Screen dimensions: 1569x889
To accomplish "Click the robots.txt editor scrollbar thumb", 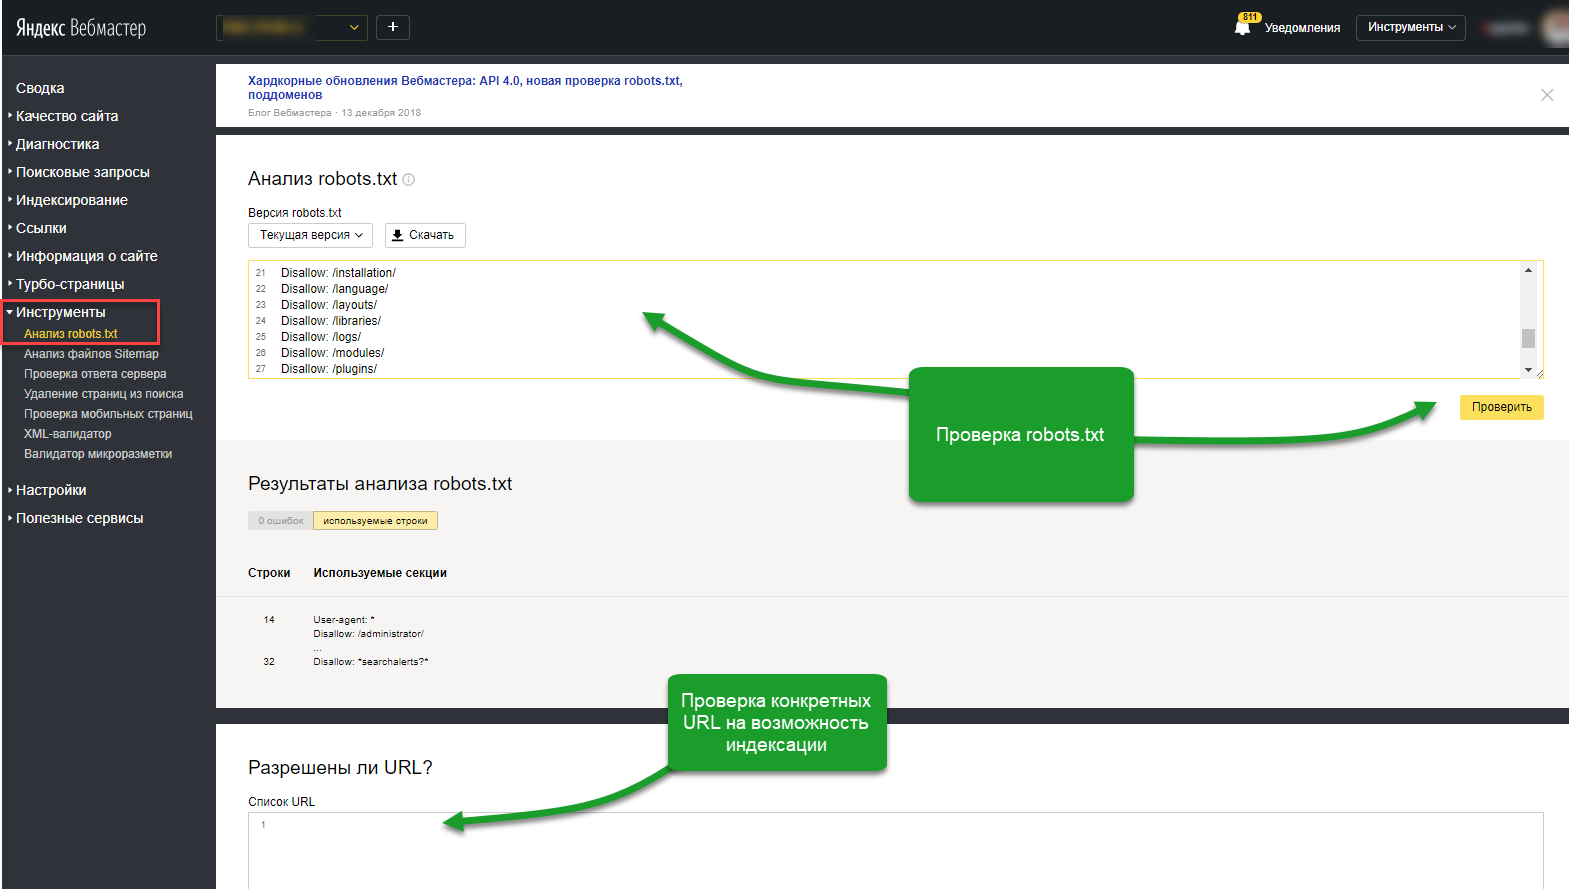I will pyautogui.click(x=1528, y=338).
